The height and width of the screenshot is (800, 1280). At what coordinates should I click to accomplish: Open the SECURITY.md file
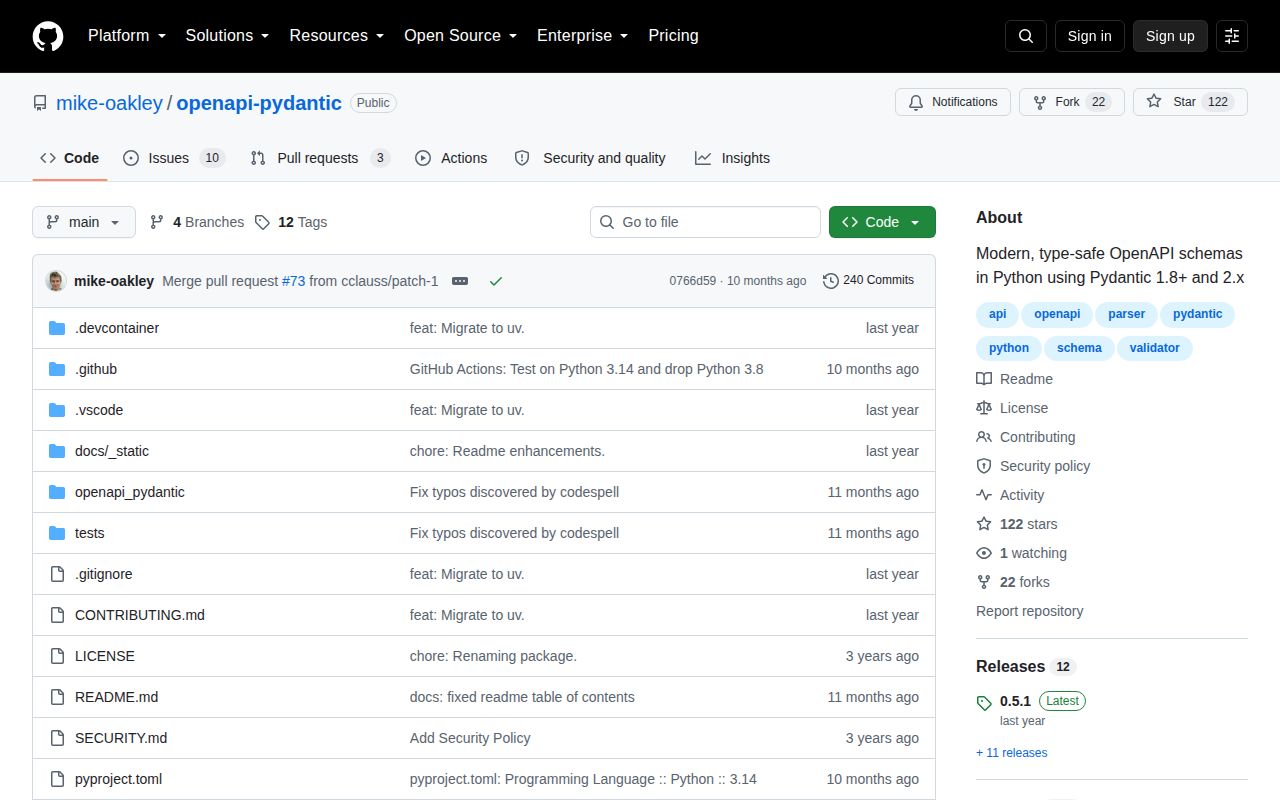tap(121, 738)
